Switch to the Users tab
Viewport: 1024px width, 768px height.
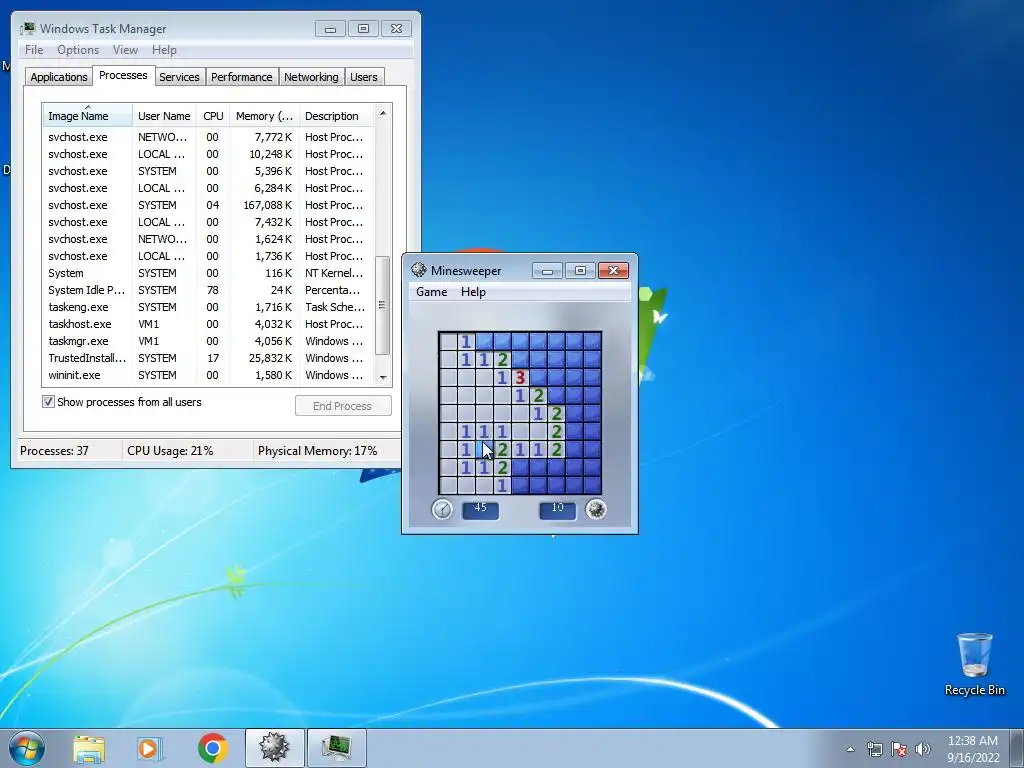click(363, 77)
